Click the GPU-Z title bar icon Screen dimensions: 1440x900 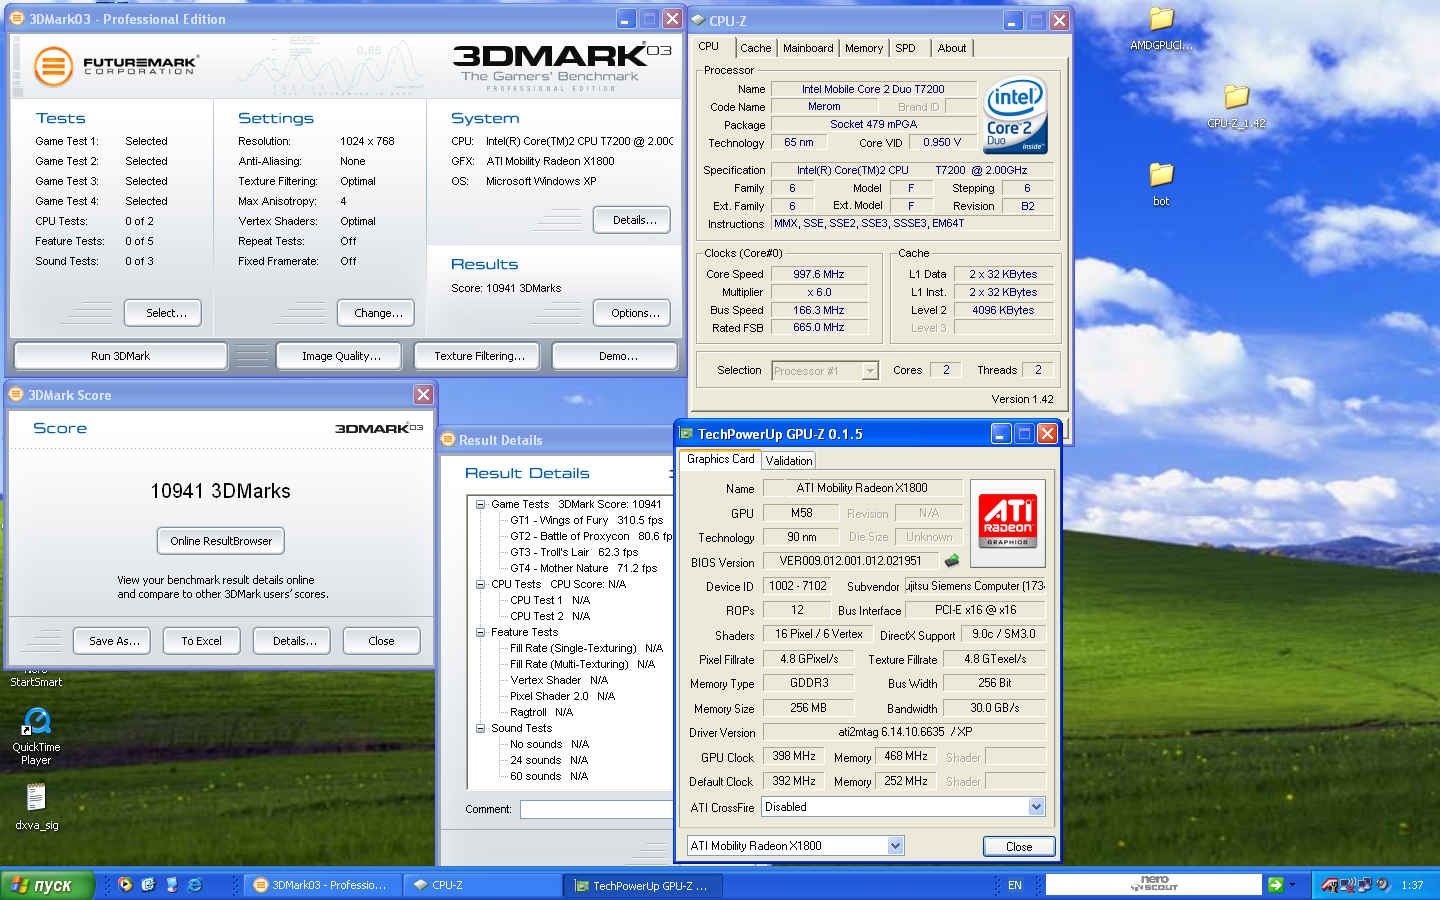(686, 434)
